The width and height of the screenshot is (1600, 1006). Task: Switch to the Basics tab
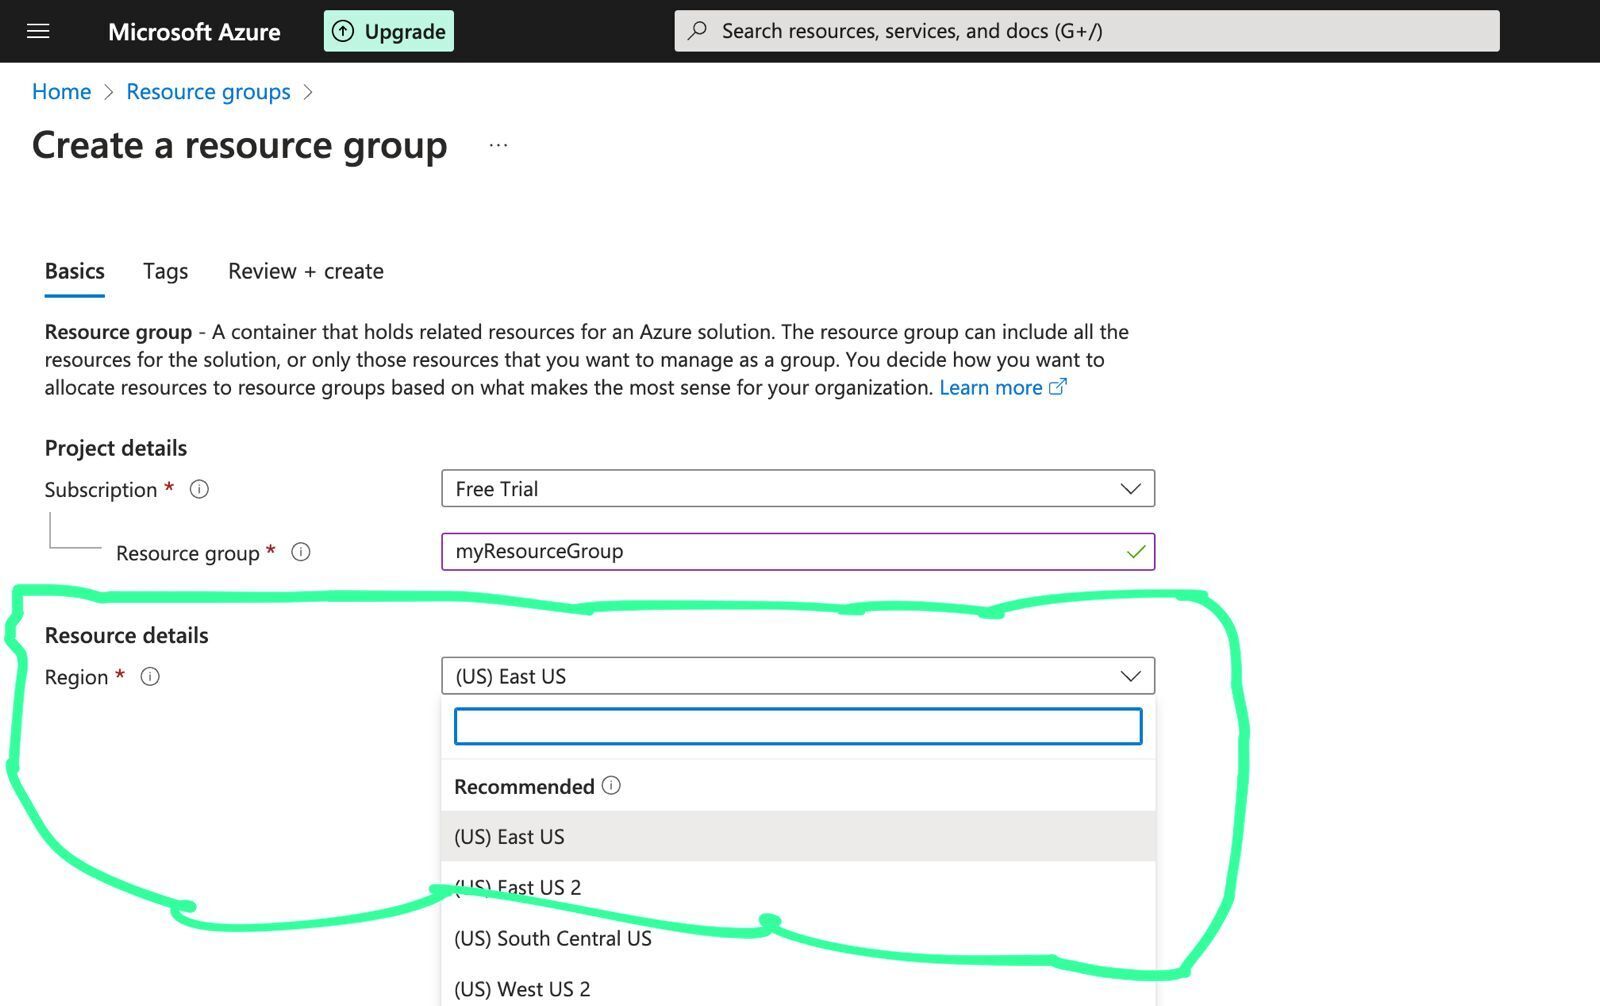[x=75, y=271]
